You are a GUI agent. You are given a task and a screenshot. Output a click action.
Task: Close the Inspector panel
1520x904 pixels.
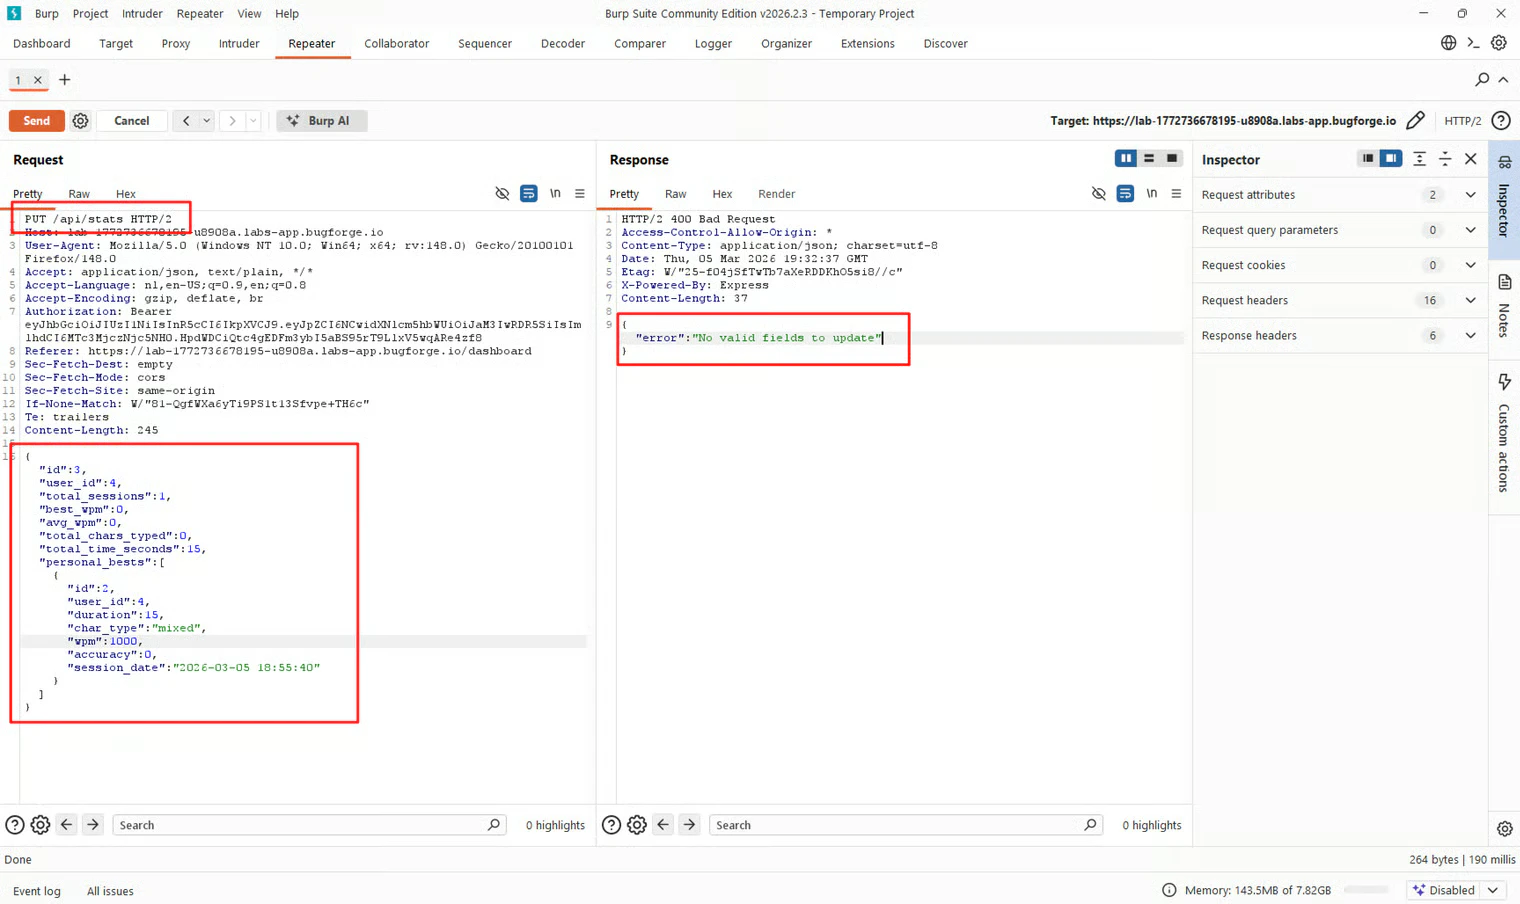pos(1471,159)
